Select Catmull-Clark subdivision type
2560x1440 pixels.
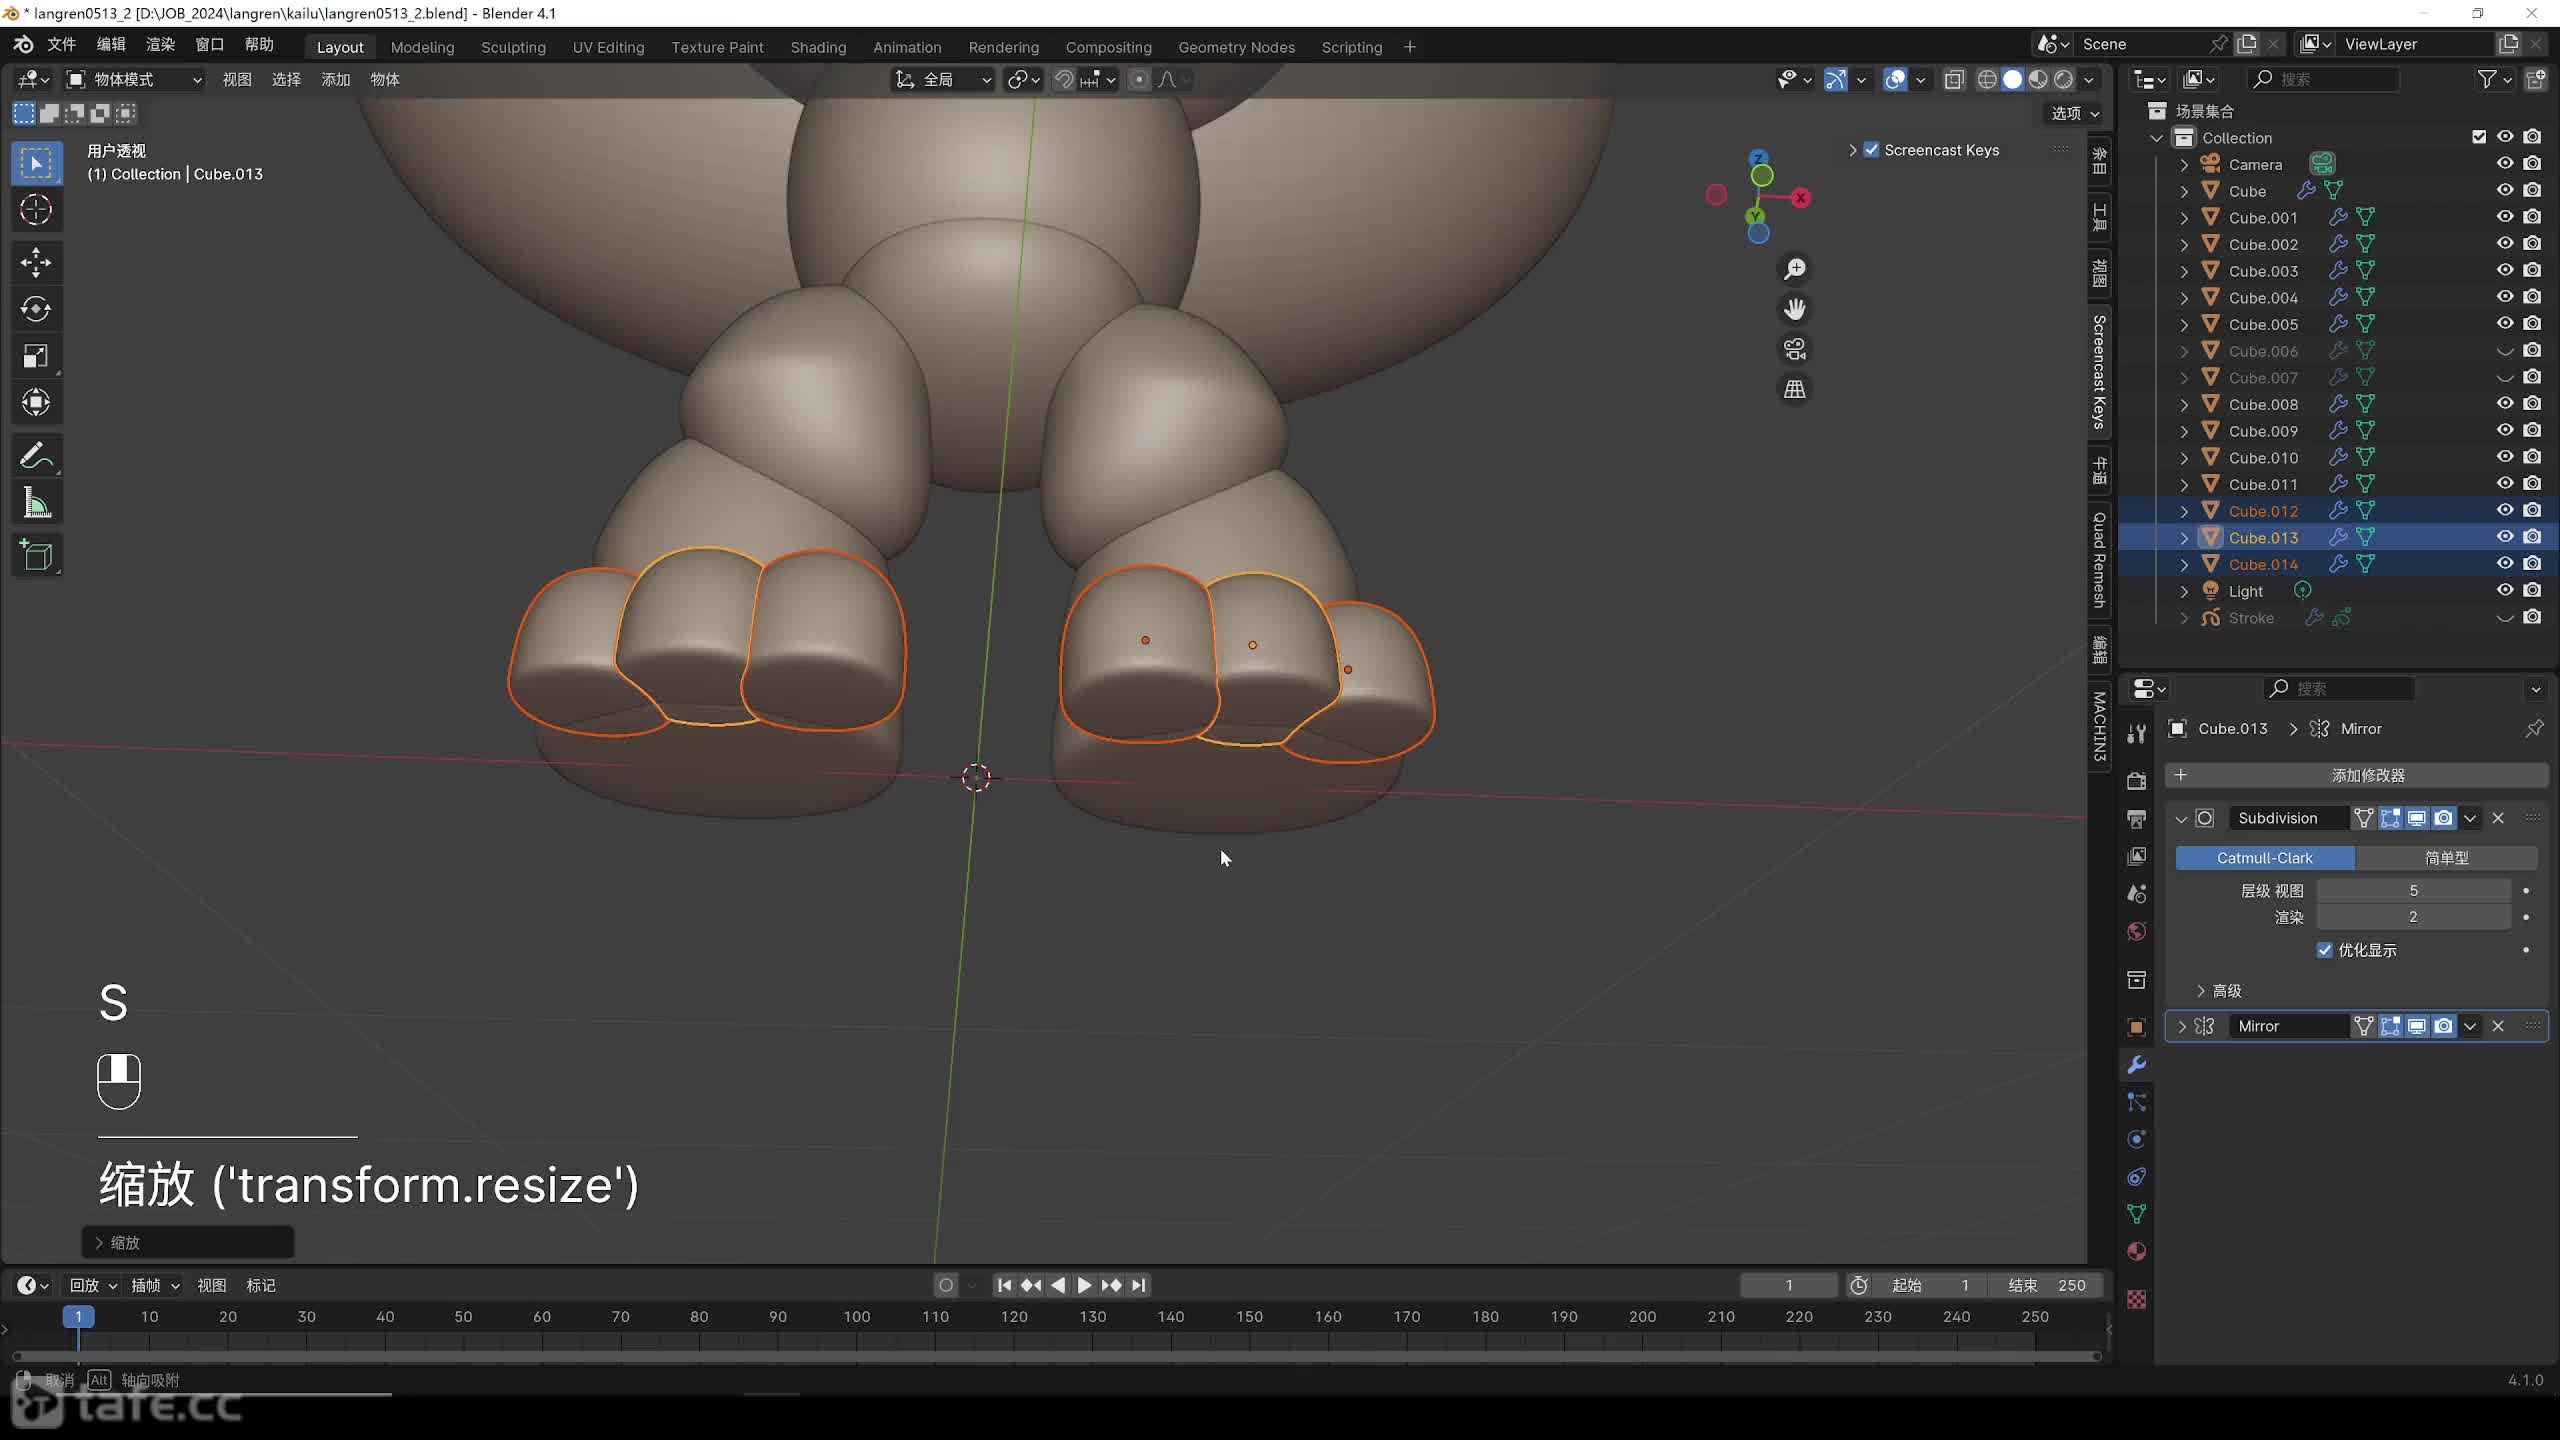click(2265, 858)
